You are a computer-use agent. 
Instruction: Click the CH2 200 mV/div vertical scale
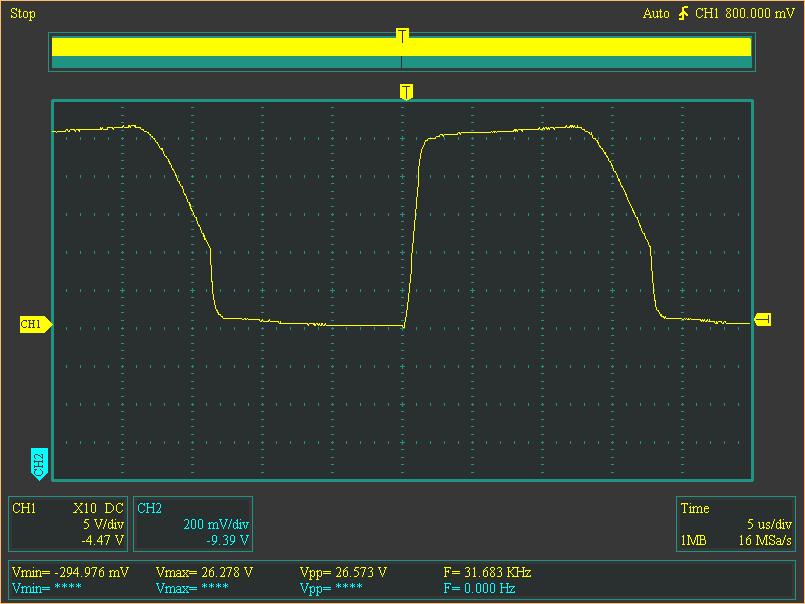coord(216,524)
